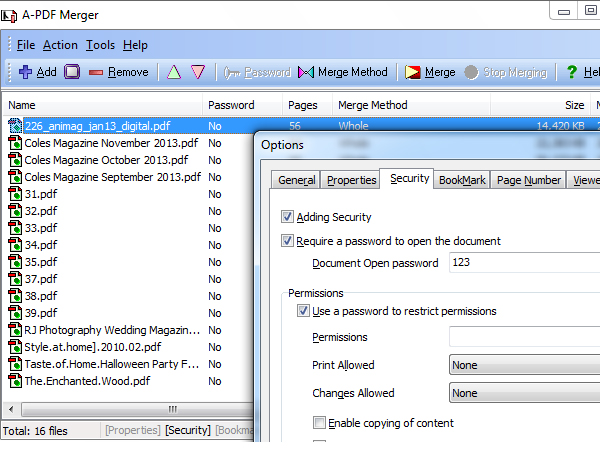This screenshot has width=600, height=450.
Task: Click the Add files plus icon
Action: click(25, 72)
